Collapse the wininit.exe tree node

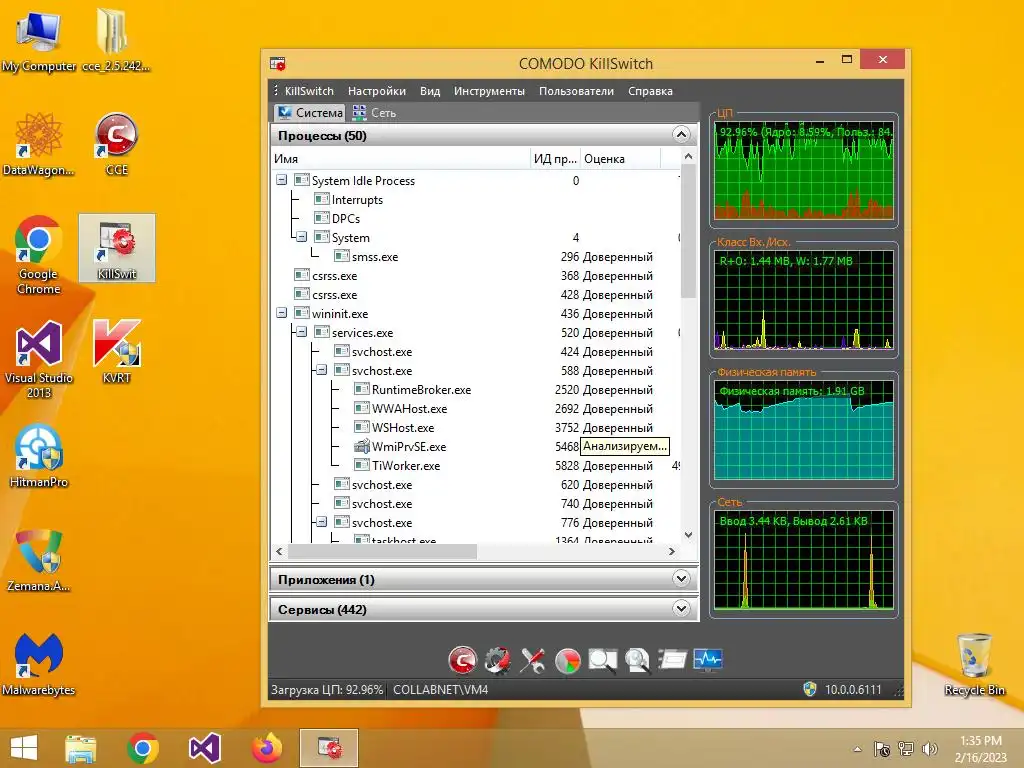click(281, 313)
